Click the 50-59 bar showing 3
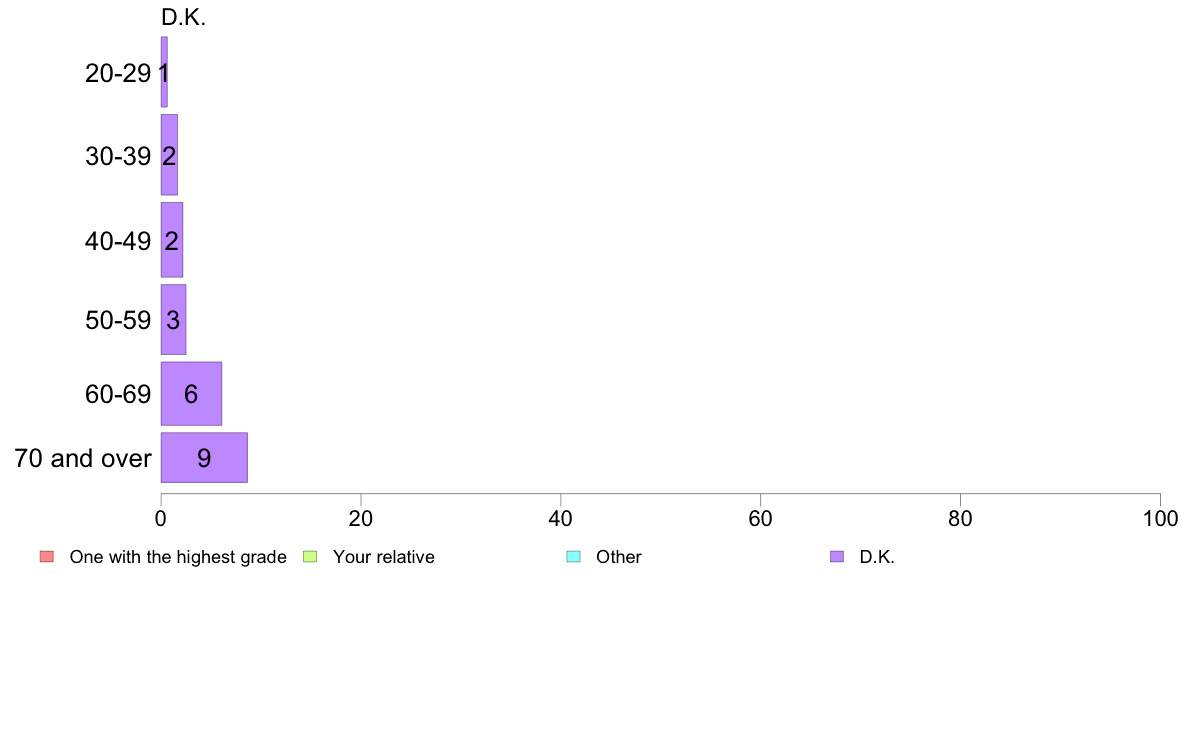Screen dimensions: 1188x736 pos(174,319)
